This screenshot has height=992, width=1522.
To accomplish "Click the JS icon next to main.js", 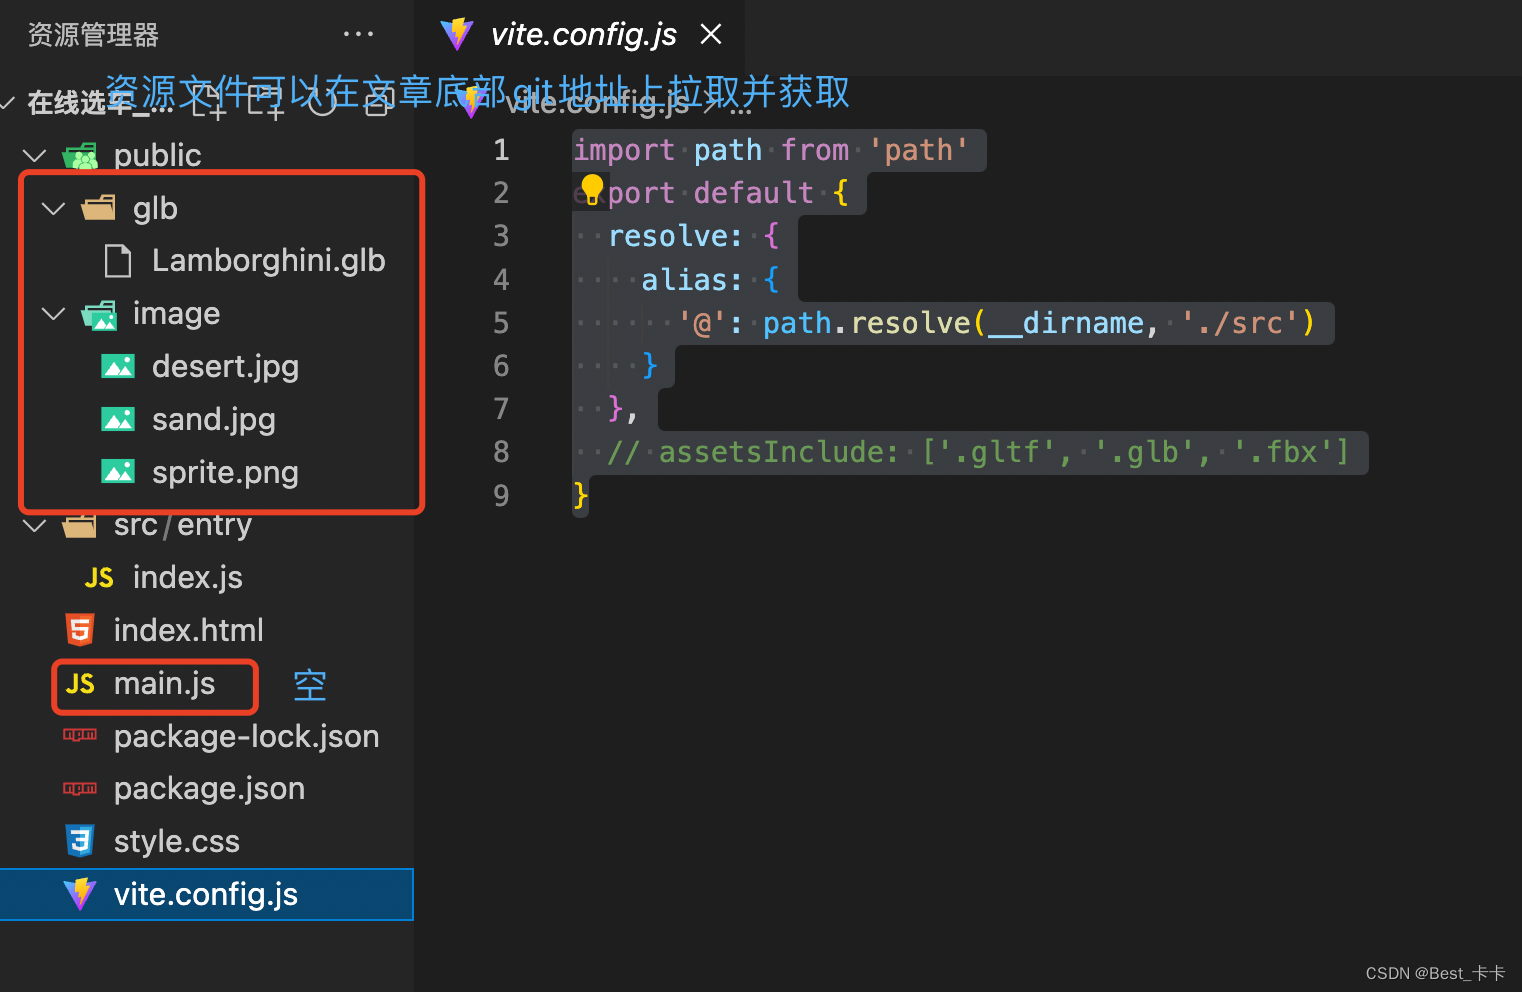I will click(80, 684).
